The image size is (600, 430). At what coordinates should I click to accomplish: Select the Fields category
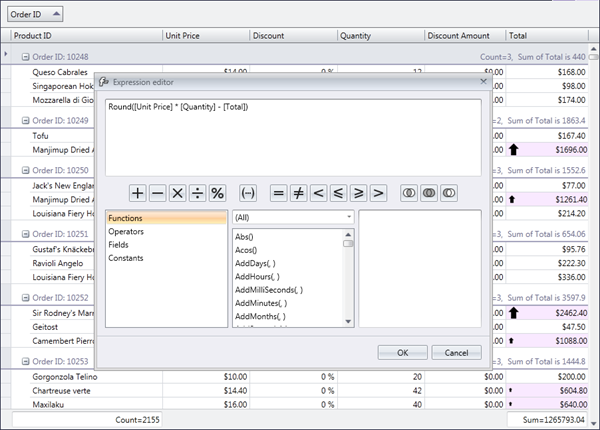click(166, 245)
